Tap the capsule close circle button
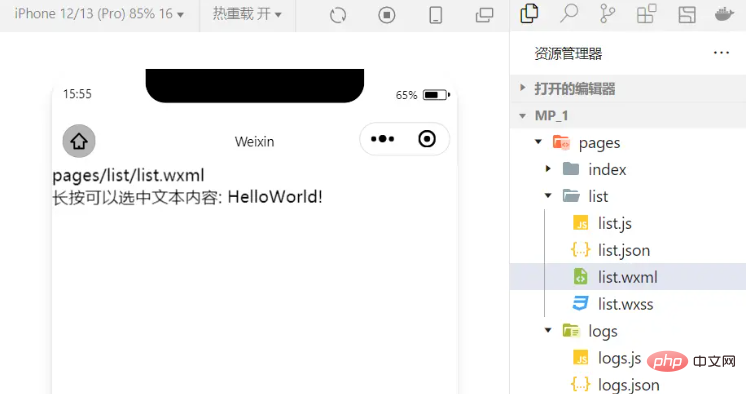The width and height of the screenshot is (746, 394). point(427,139)
